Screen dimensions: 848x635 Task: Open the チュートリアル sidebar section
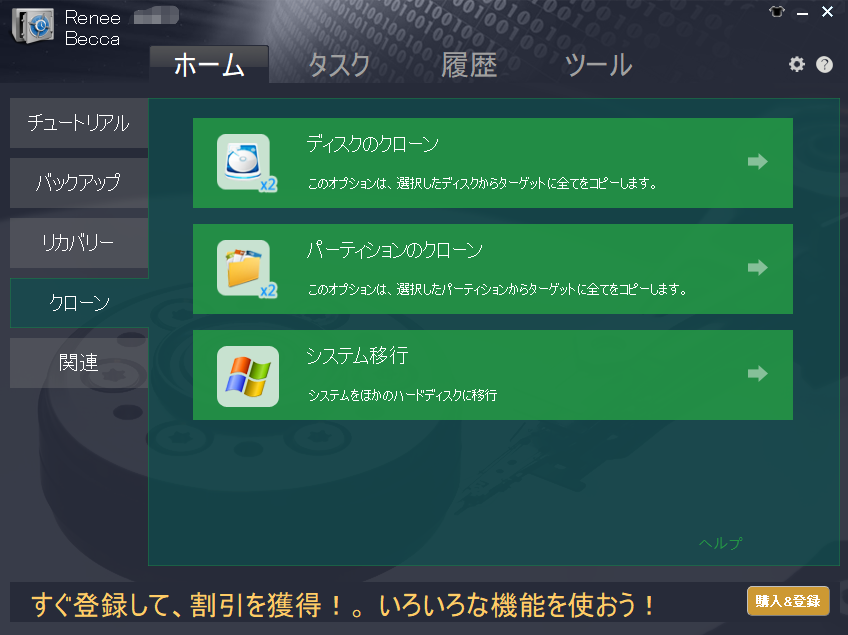(x=79, y=124)
